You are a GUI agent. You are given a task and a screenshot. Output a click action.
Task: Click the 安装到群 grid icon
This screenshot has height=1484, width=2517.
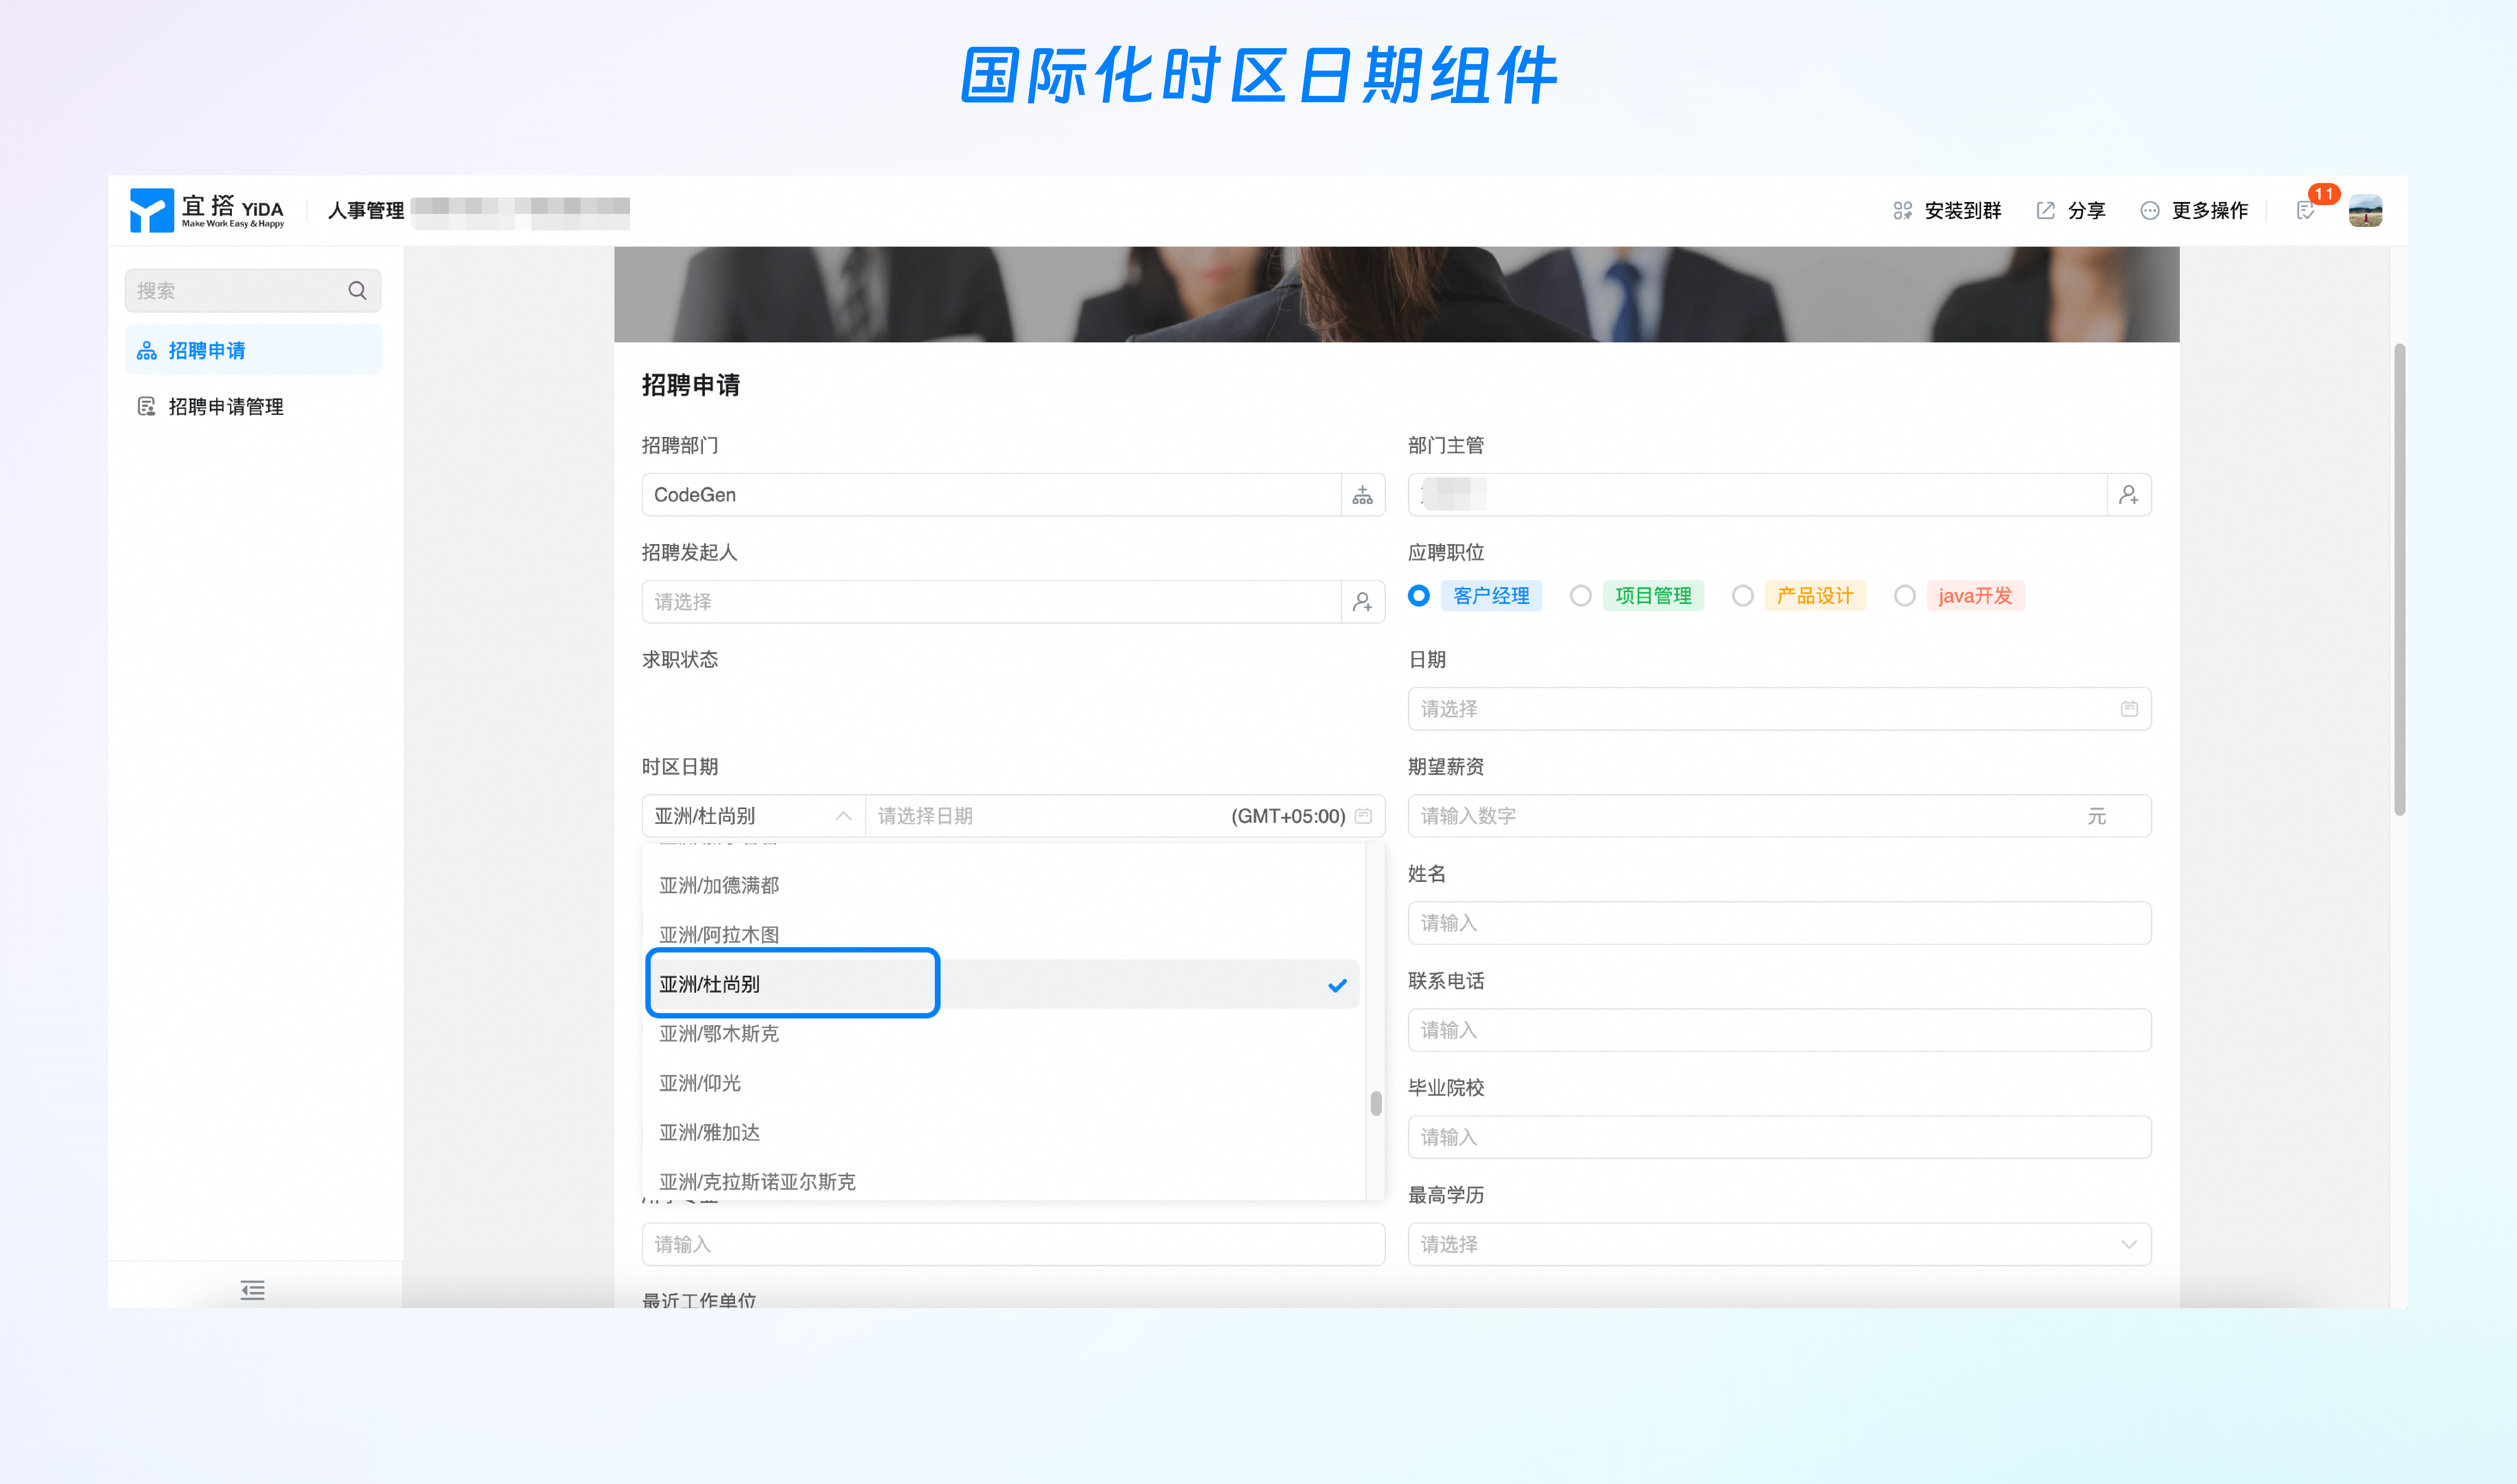point(1902,210)
